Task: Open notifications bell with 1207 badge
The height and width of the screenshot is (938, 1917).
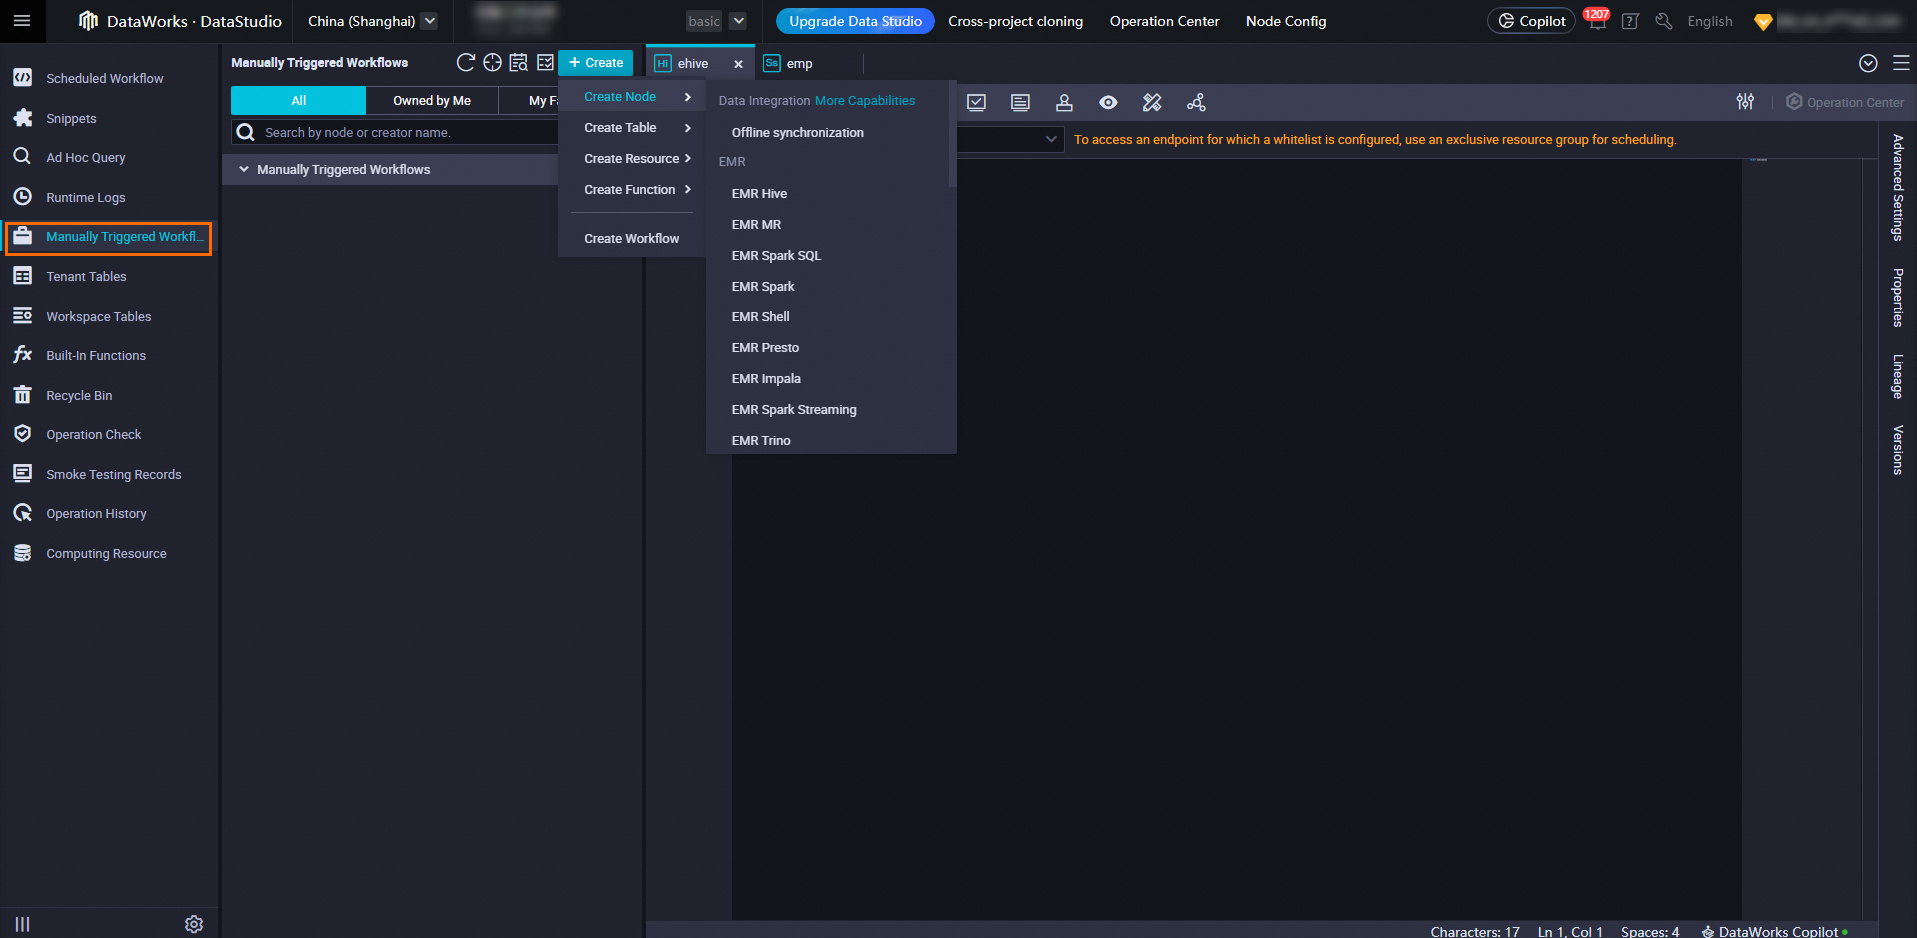Action: [x=1597, y=22]
